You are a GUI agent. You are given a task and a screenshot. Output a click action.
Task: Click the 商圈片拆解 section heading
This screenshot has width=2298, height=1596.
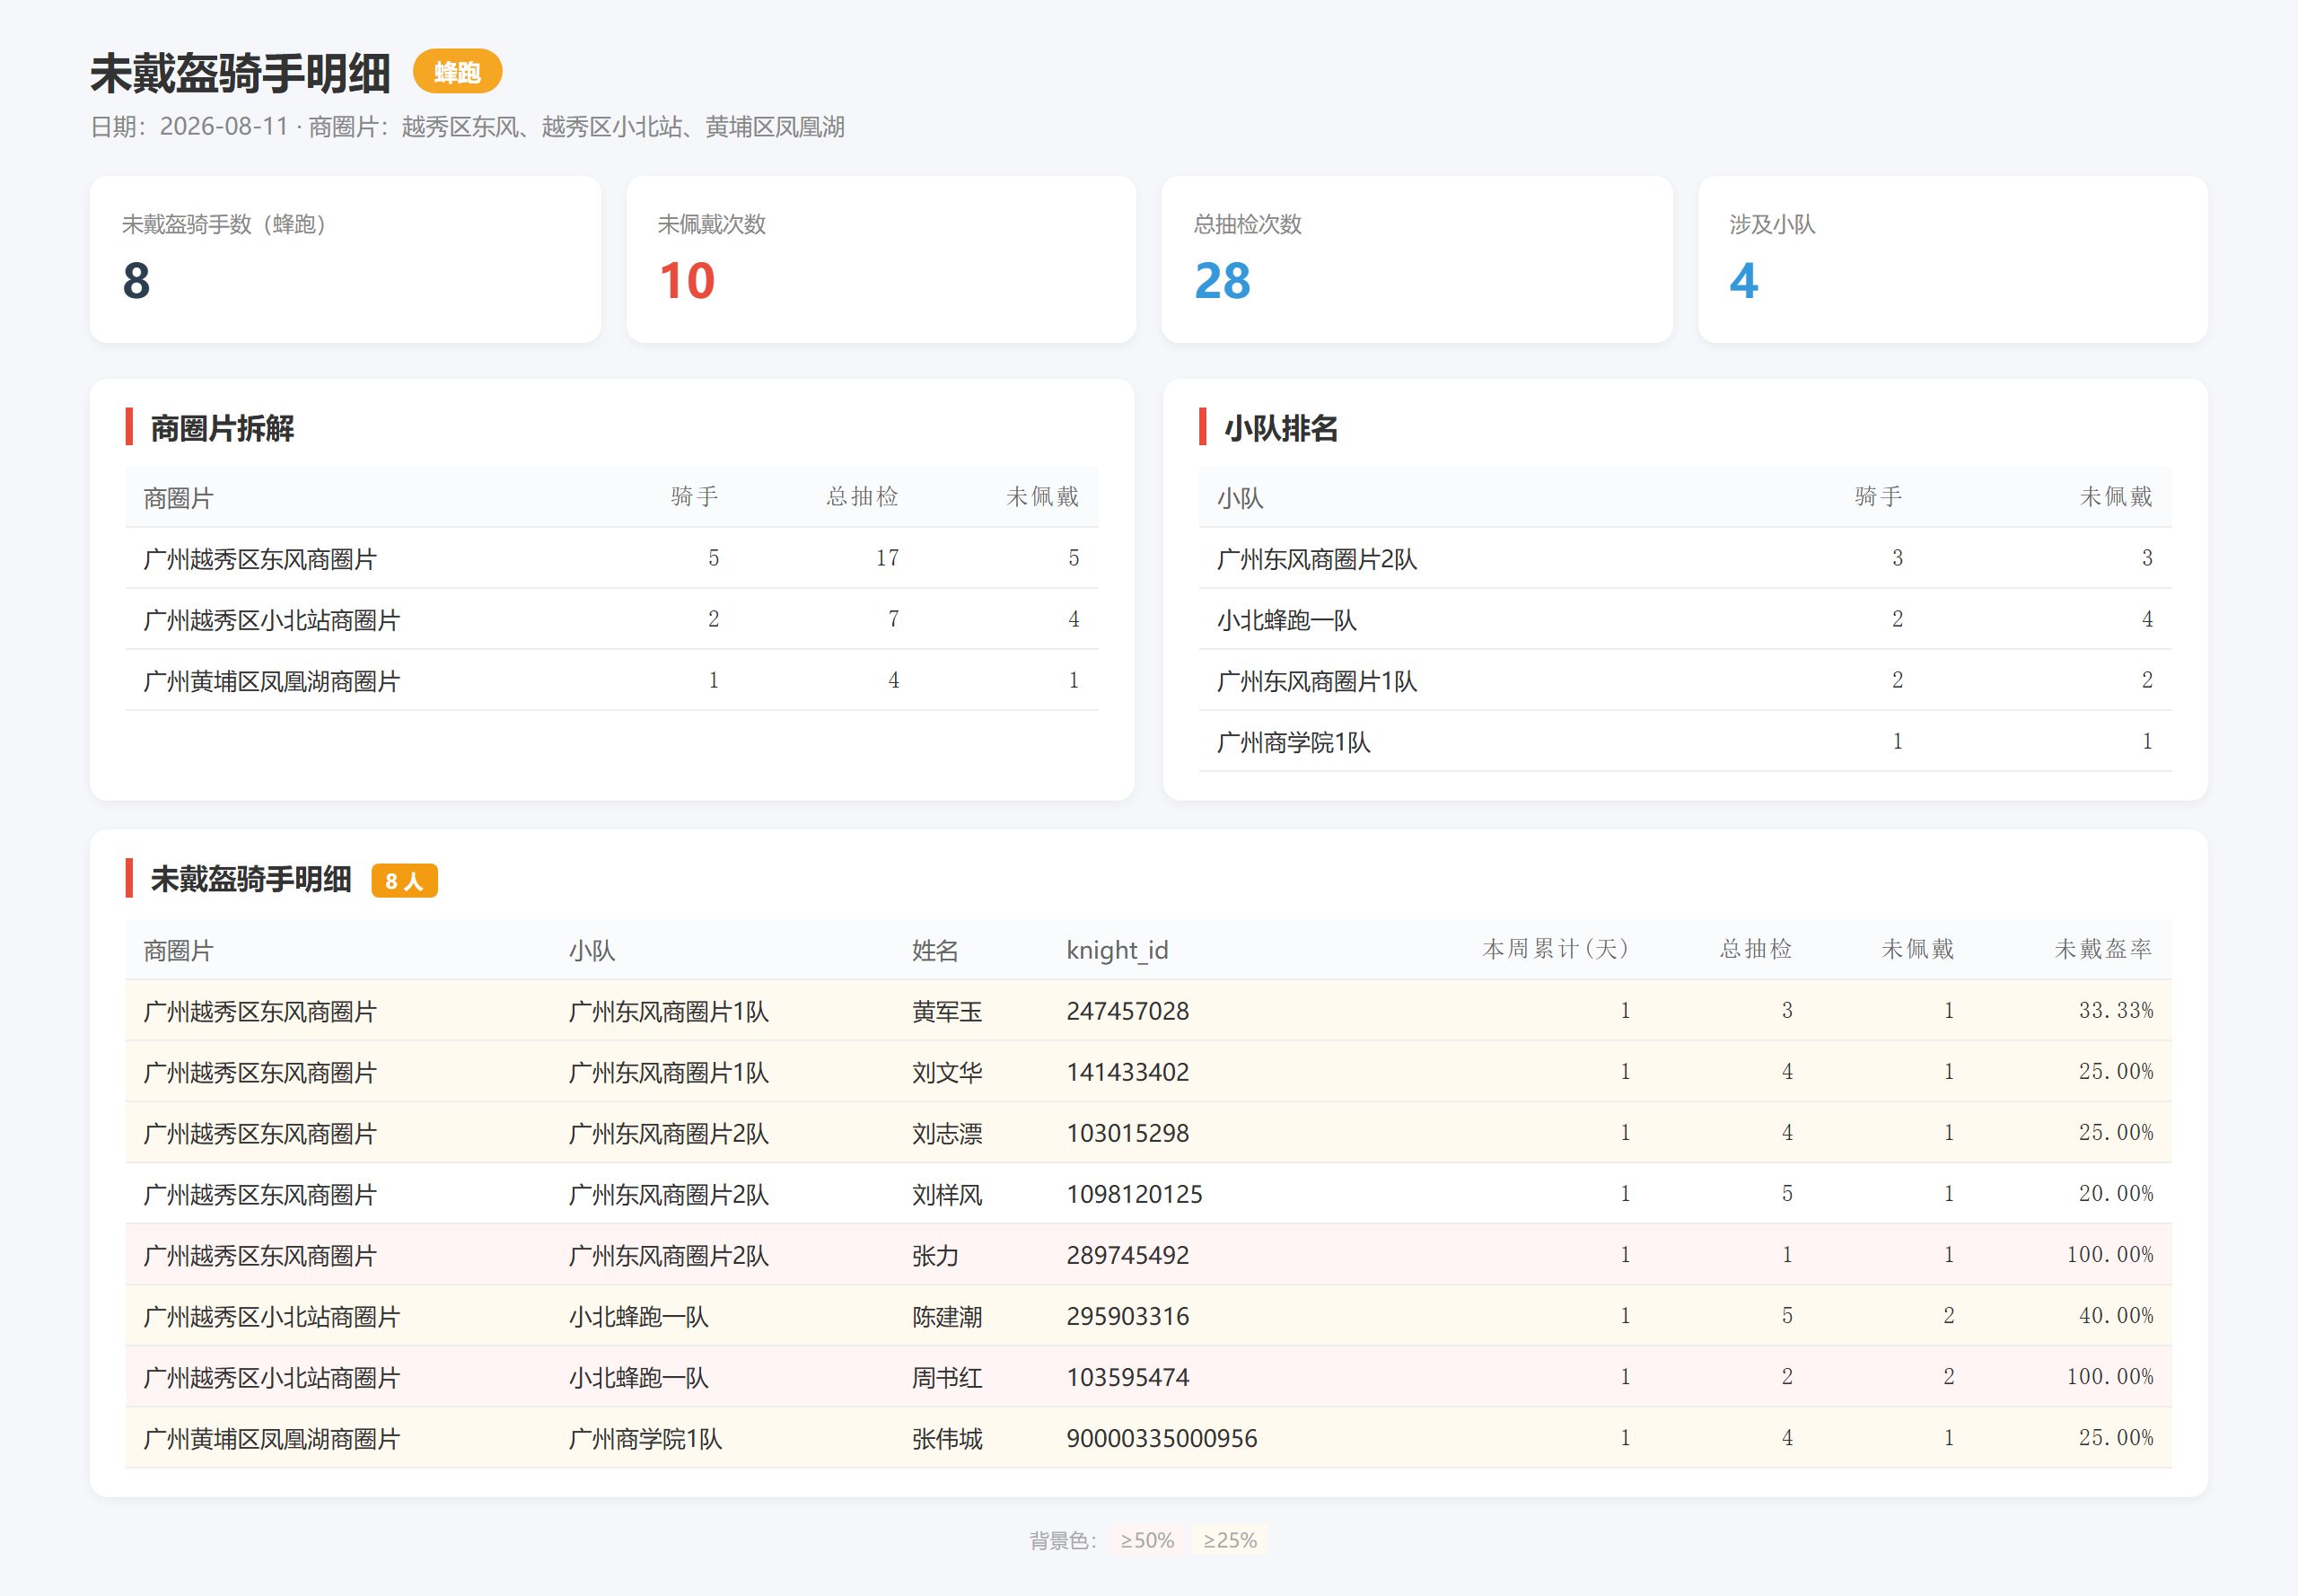point(222,428)
